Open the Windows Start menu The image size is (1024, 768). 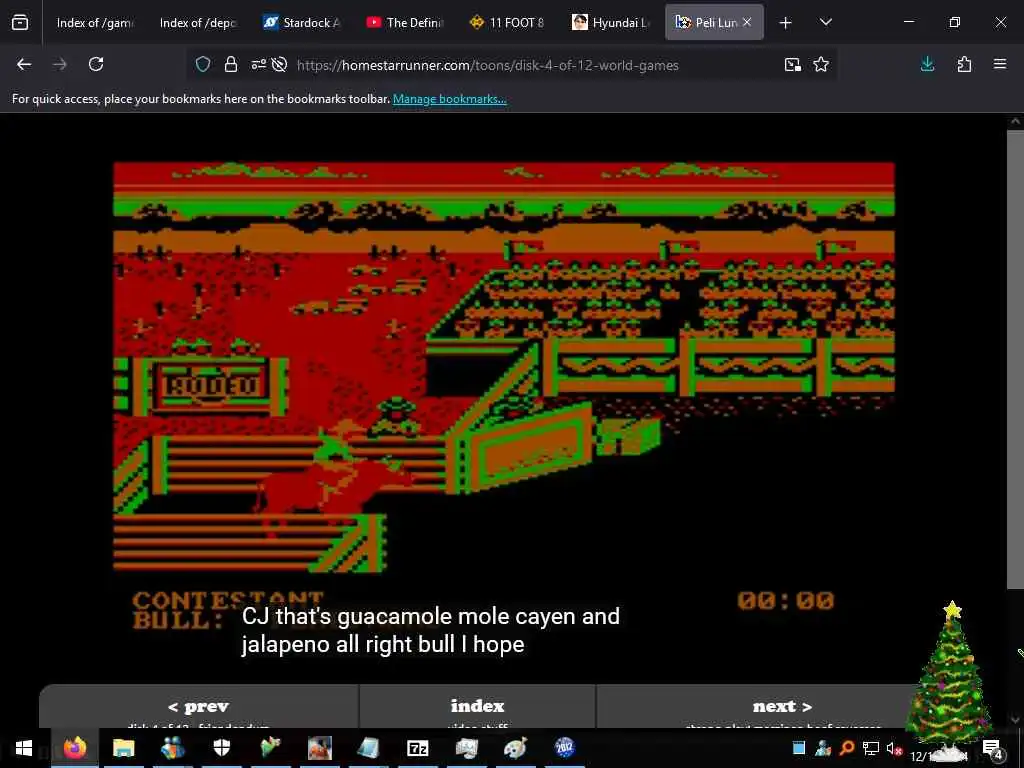[x=24, y=748]
